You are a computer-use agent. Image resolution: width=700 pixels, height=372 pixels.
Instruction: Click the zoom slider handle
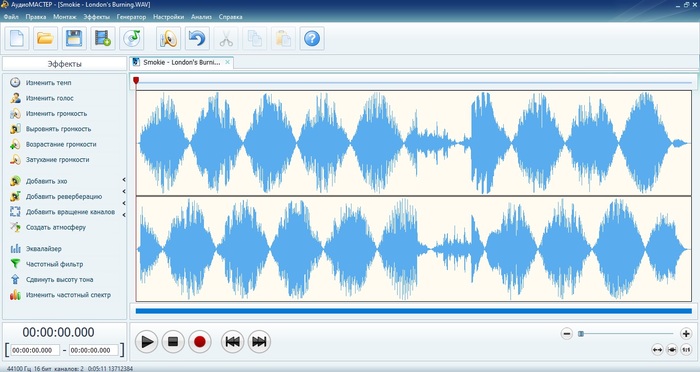(581, 334)
